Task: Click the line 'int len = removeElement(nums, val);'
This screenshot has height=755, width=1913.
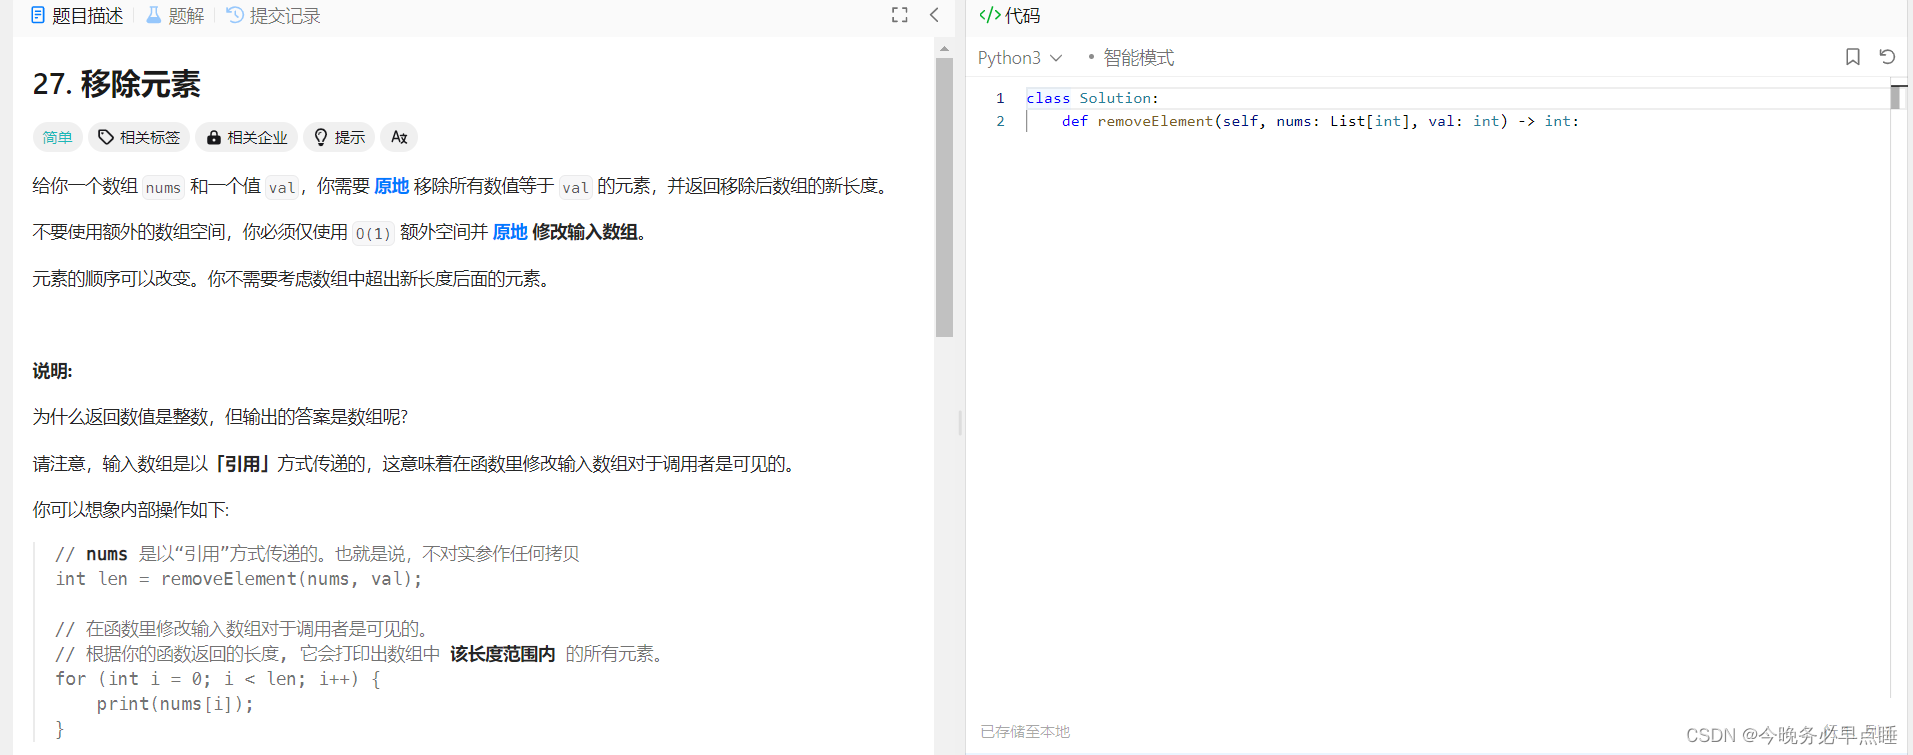Action: [239, 579]
